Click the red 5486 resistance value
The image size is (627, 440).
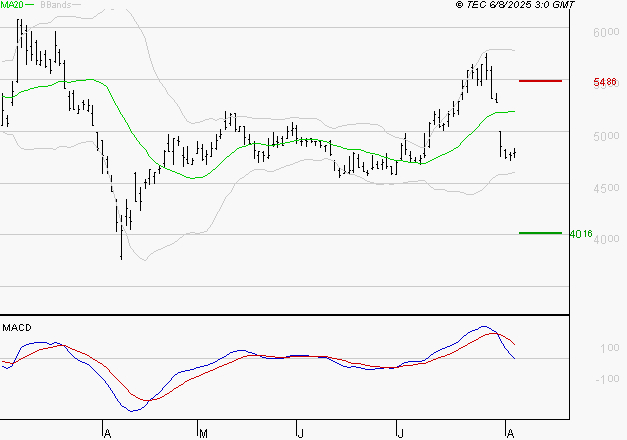605,82
